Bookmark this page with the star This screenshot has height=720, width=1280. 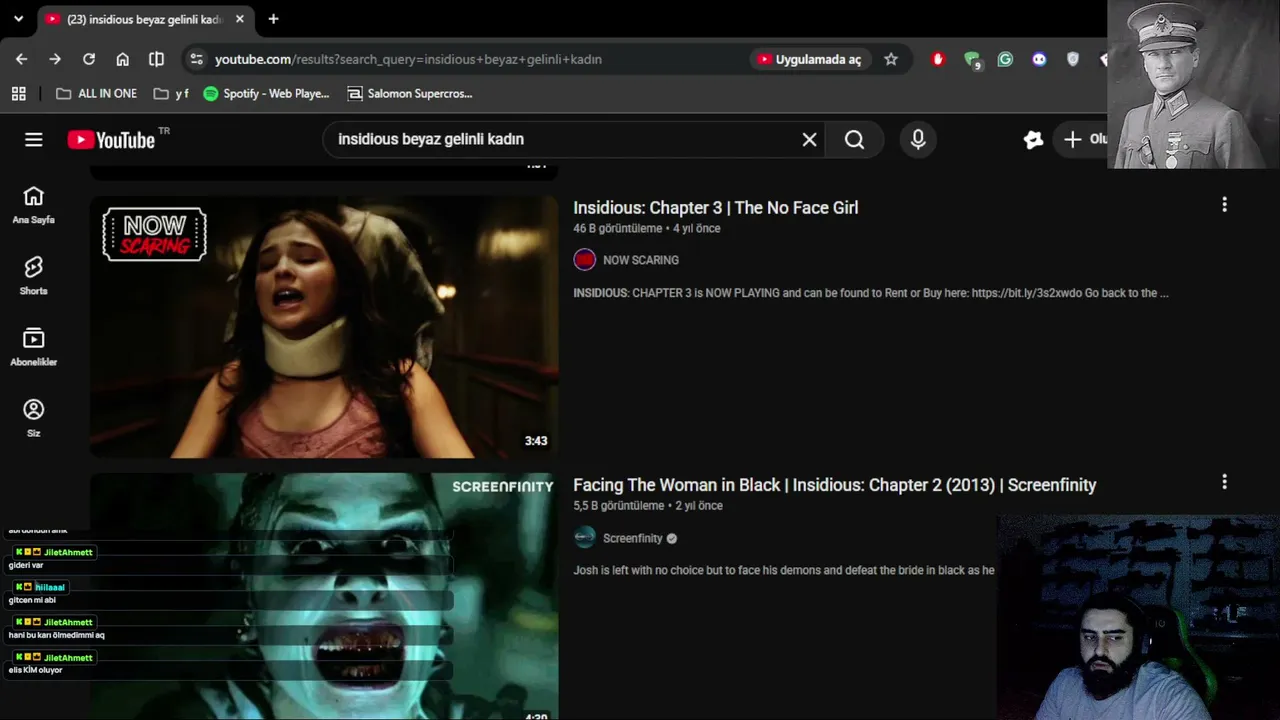tap(891, 59)
